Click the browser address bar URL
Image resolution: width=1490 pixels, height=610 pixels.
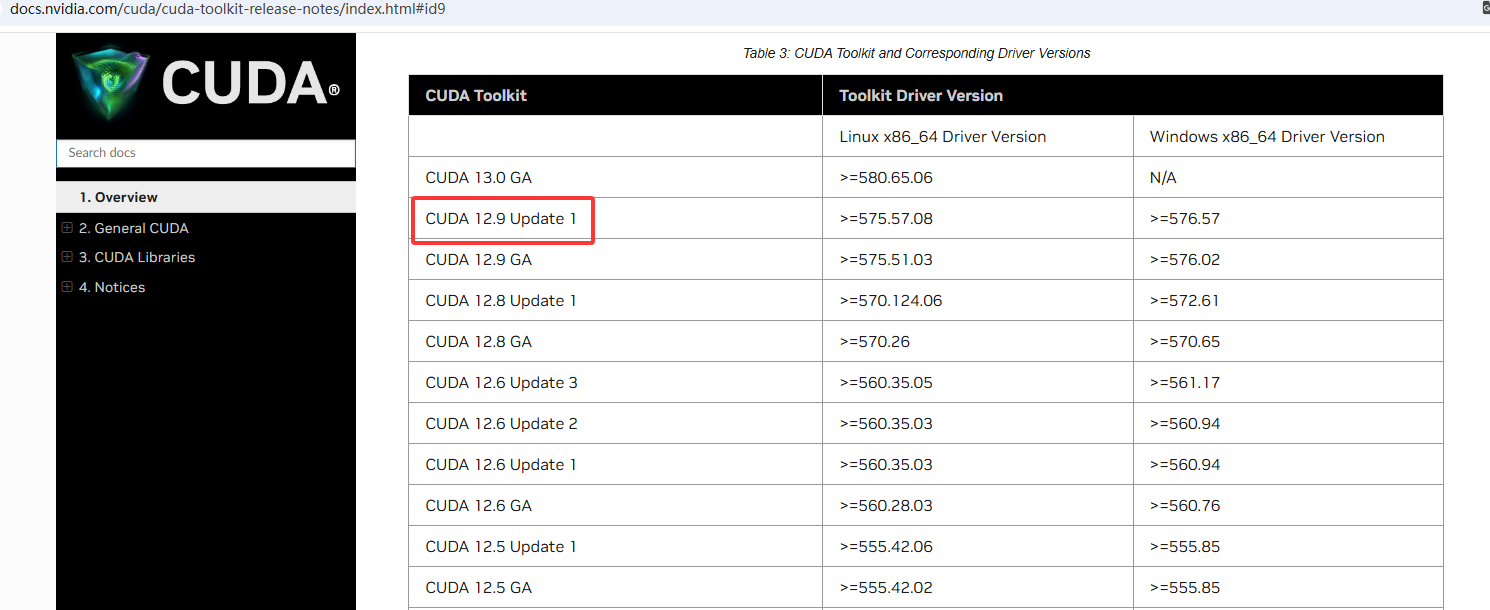point(228,9)
